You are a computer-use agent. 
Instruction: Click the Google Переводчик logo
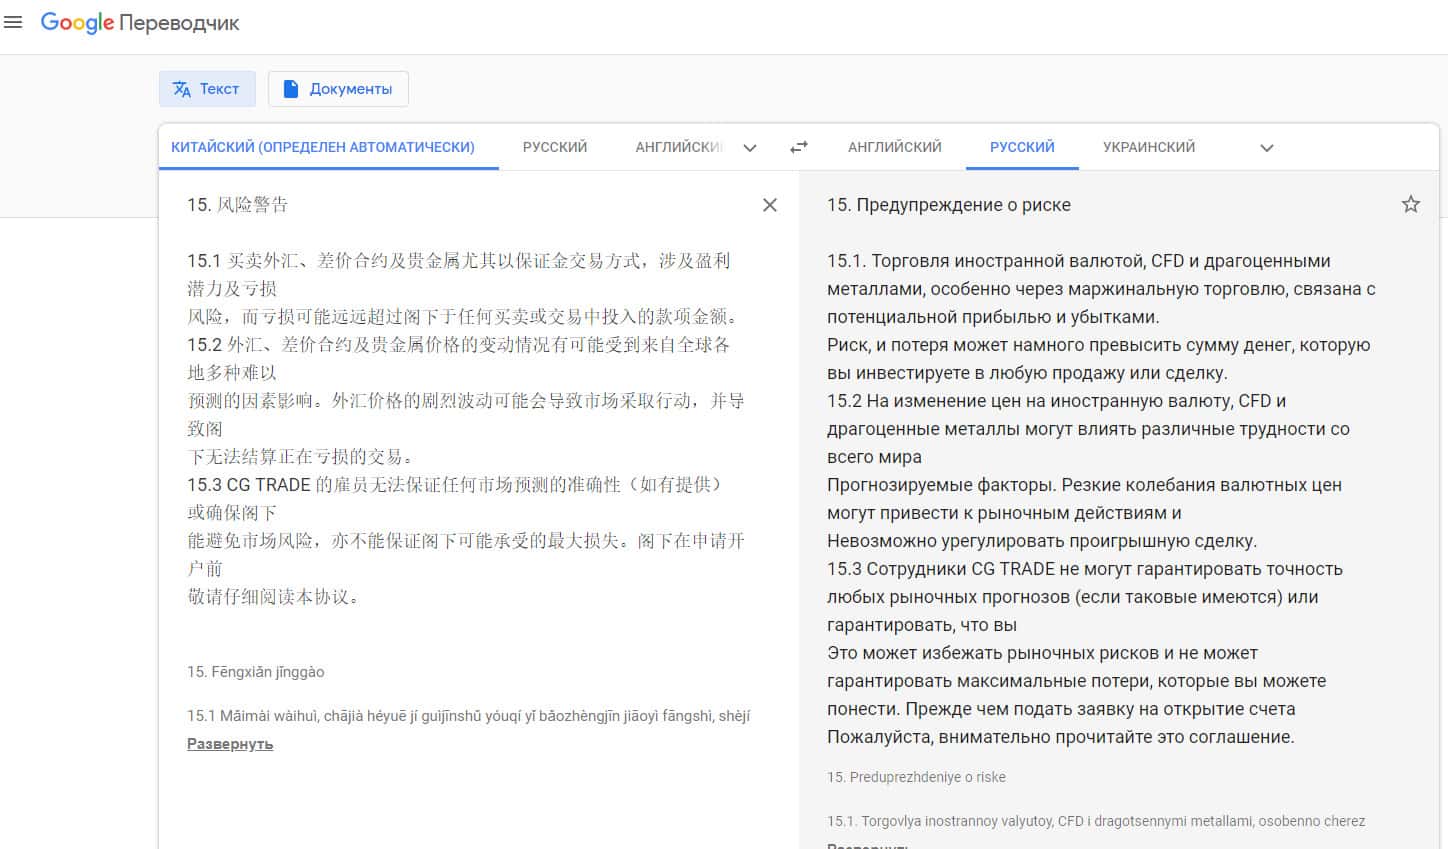[x=140, y=23]
